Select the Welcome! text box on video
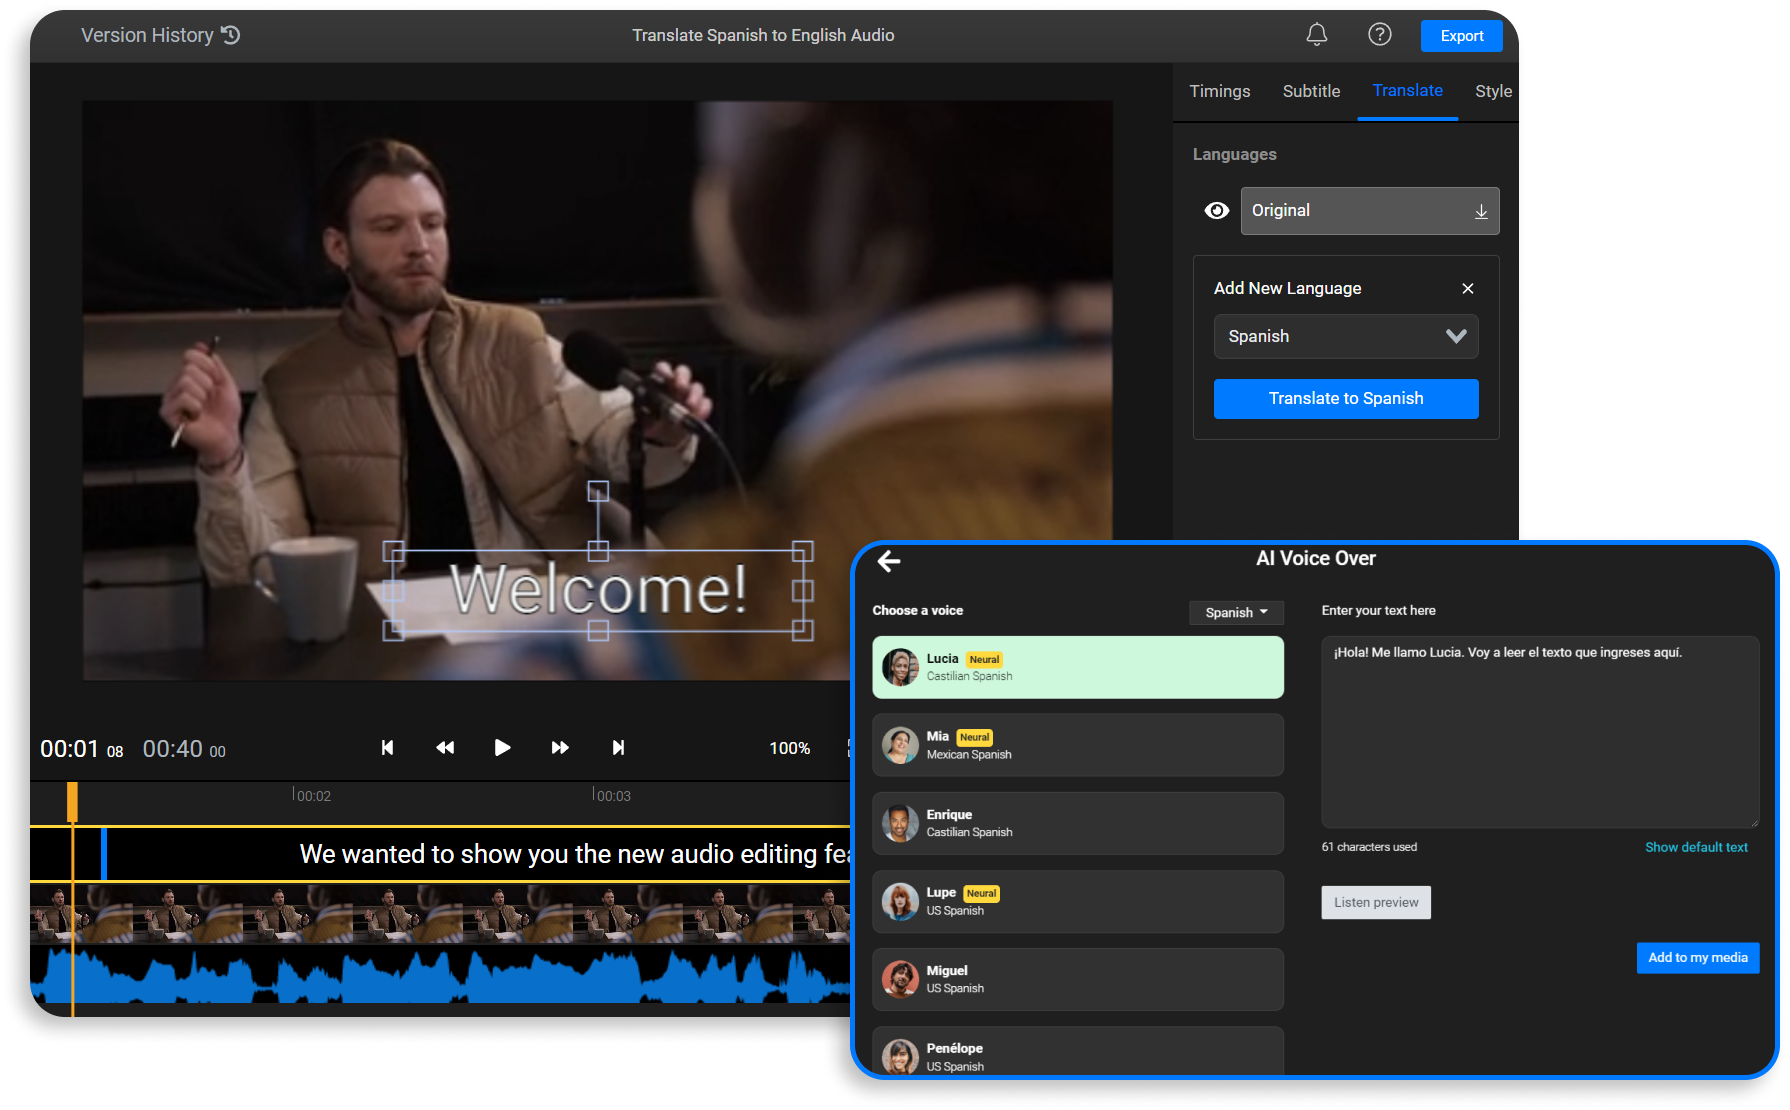The height and width of the screenshot is (1110, 1790). 598,590
